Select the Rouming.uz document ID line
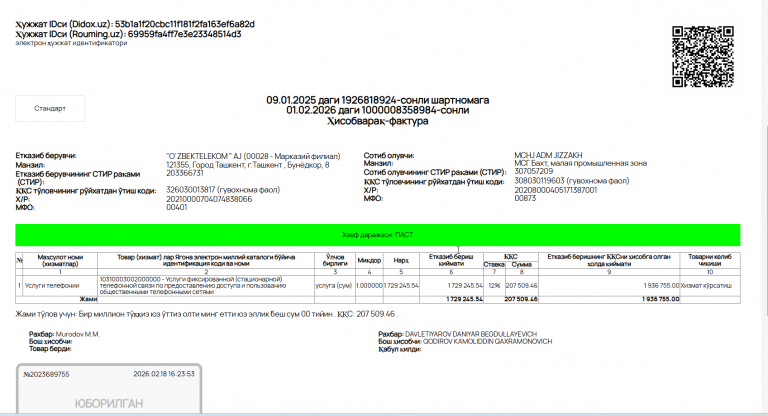 click(x=128, y=34)
